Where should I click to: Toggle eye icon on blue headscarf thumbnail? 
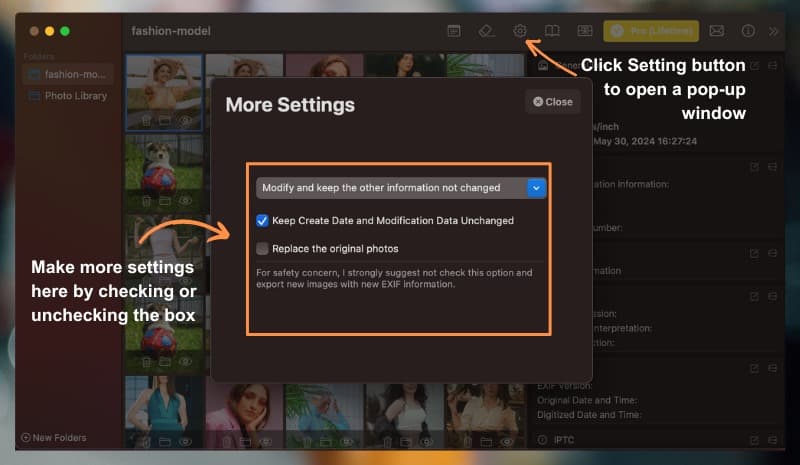(x=346, y=442)
